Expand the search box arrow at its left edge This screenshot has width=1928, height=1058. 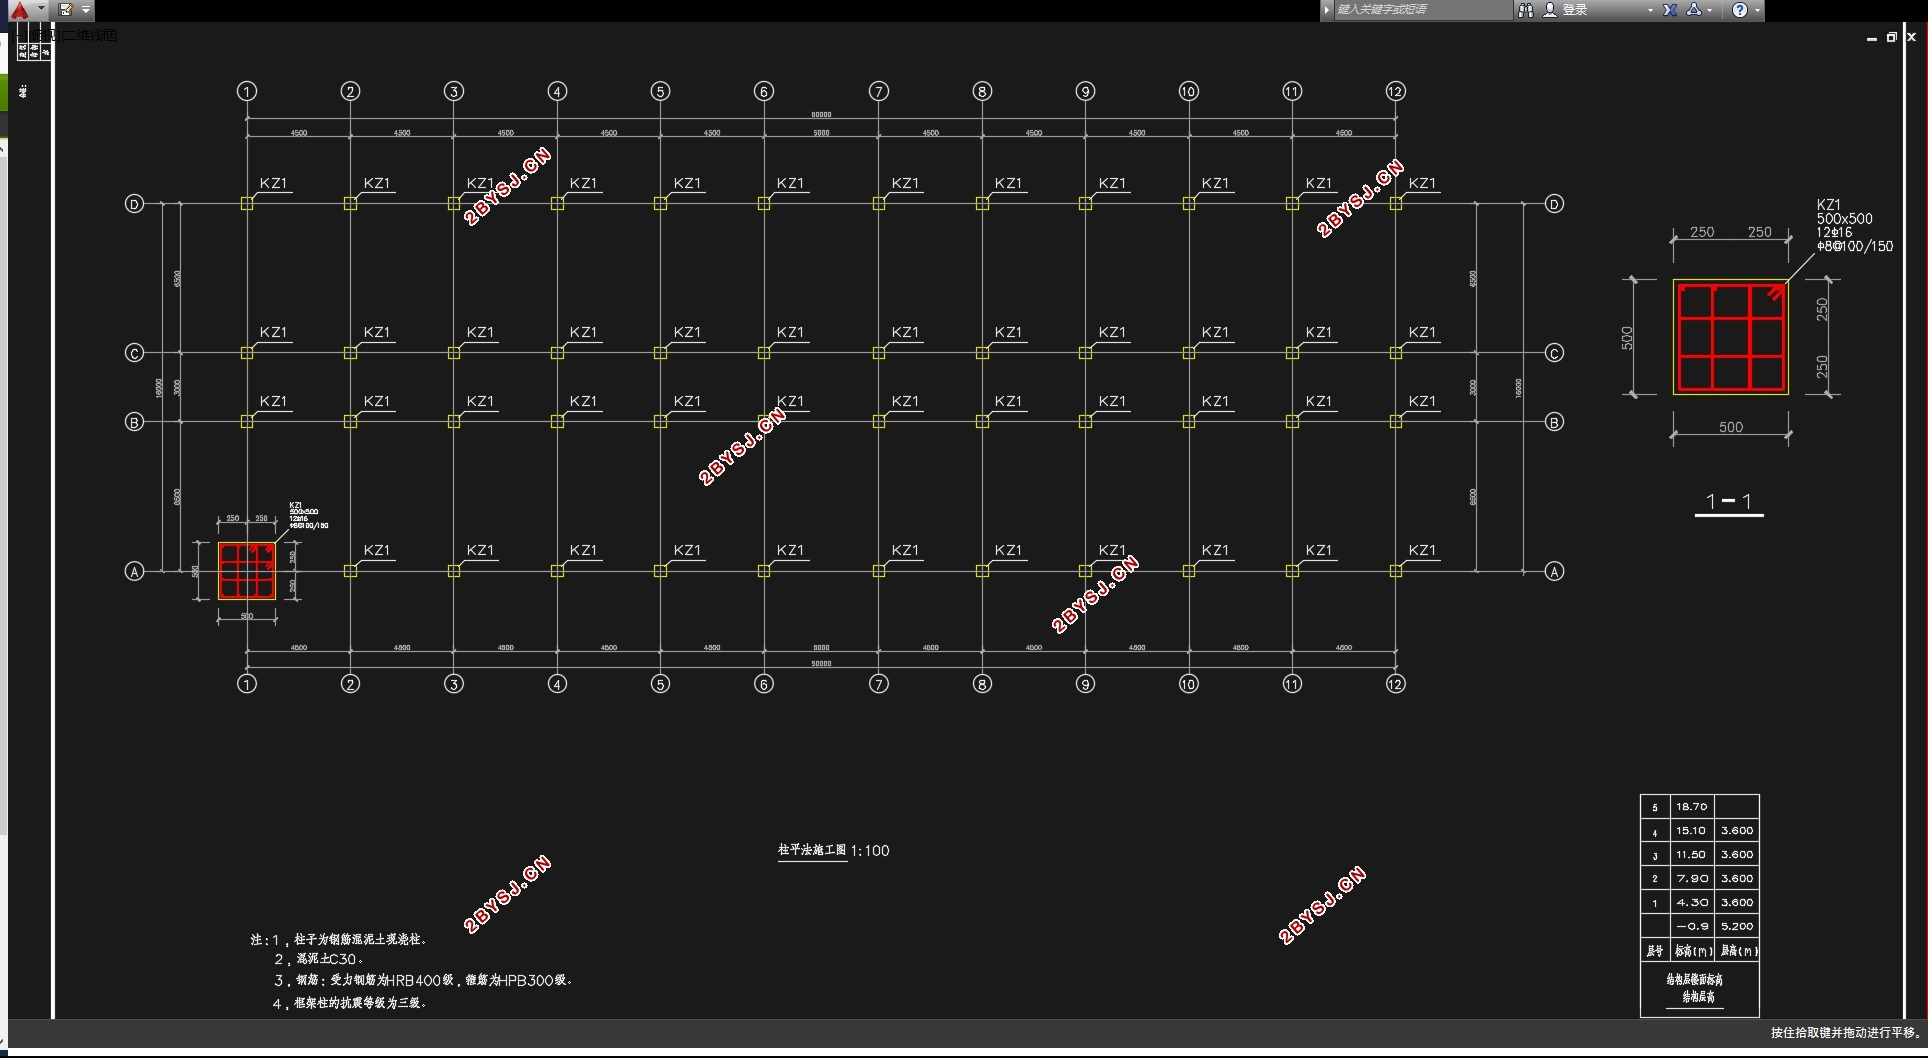(1327, 9)
